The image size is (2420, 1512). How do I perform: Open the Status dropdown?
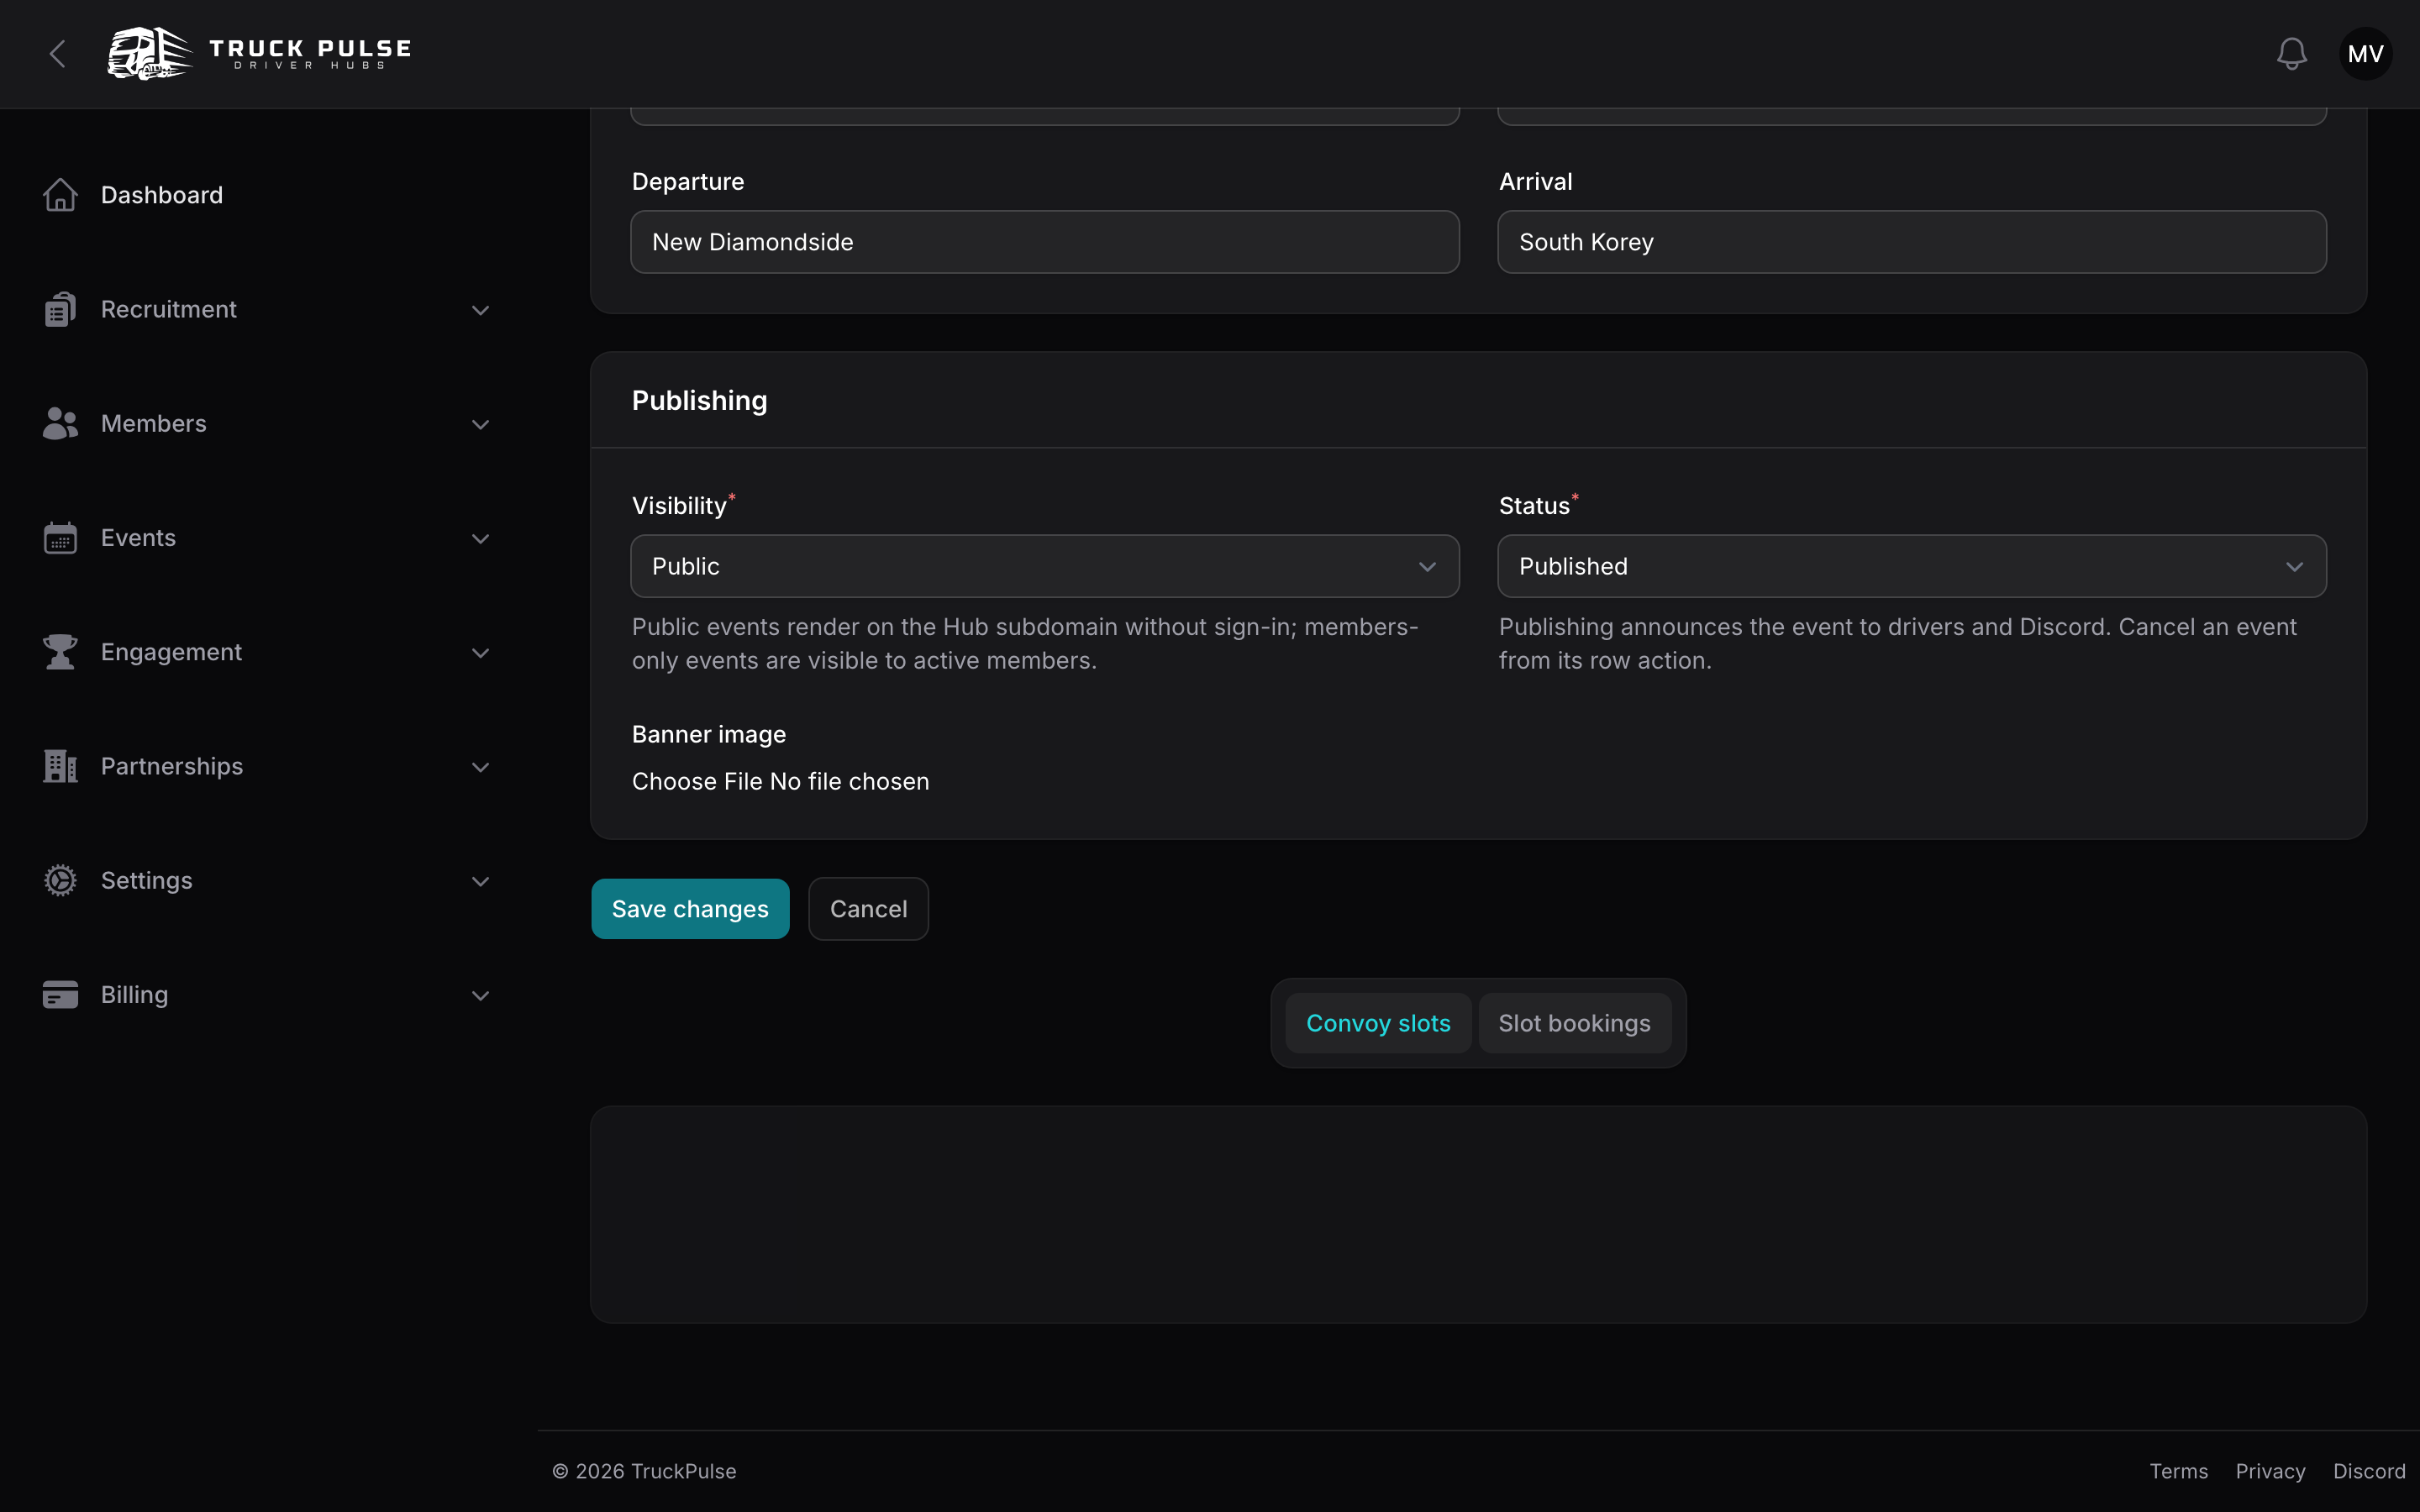click(1911, 566)
